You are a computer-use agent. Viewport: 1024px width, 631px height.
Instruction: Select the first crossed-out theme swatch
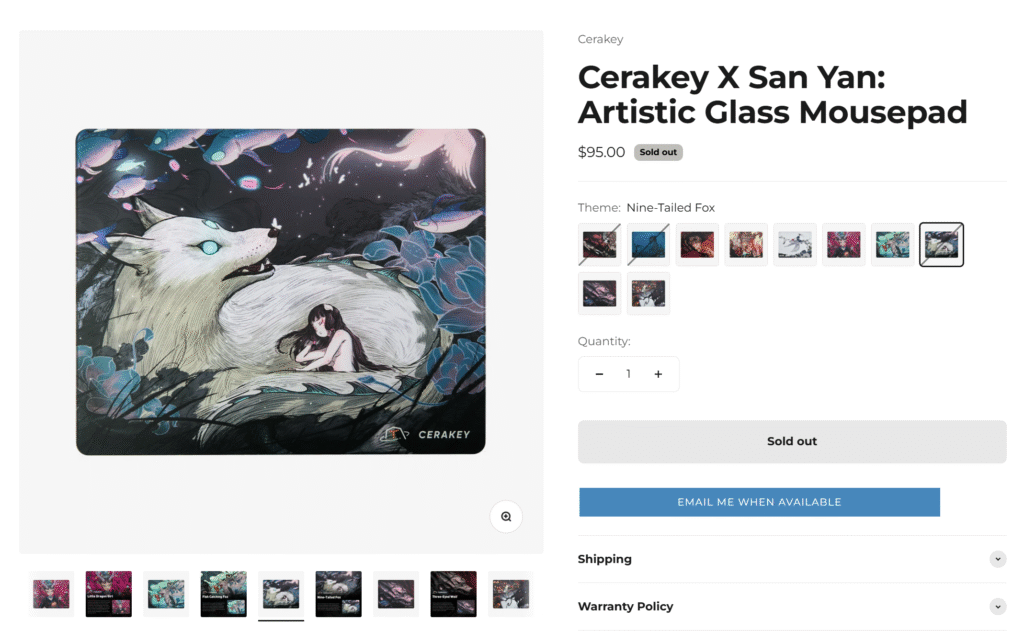pyautogui.click(x=599, y=244)
